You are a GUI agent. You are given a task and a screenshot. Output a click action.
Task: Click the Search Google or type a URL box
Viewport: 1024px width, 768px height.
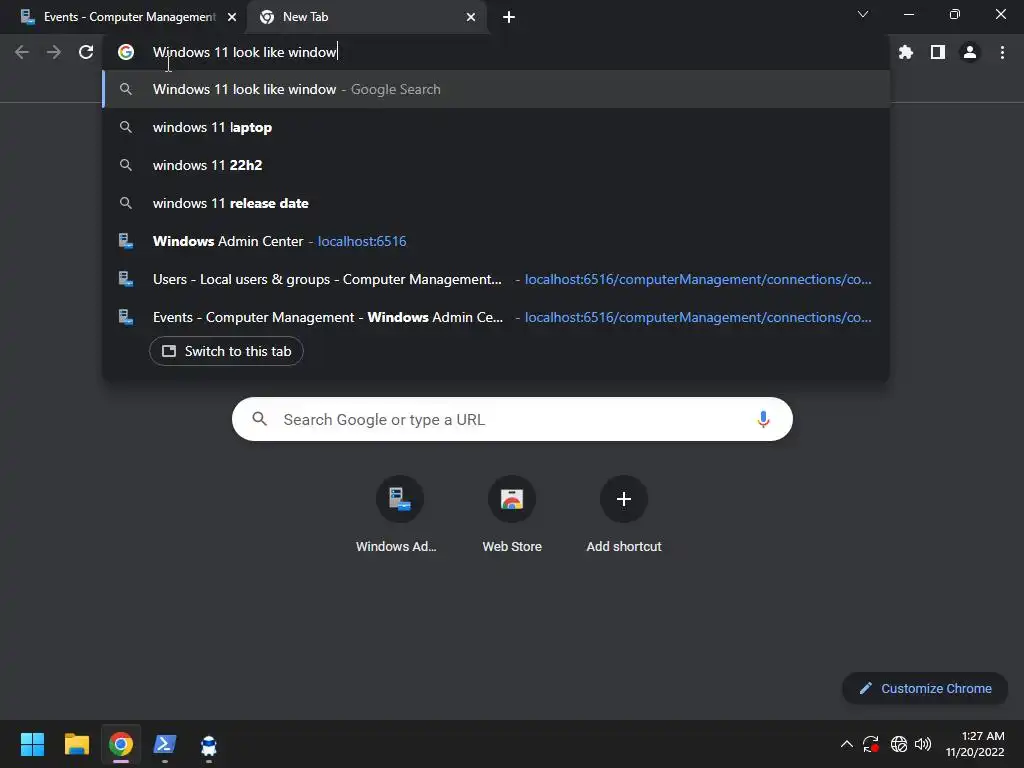[x=512, y=419]
